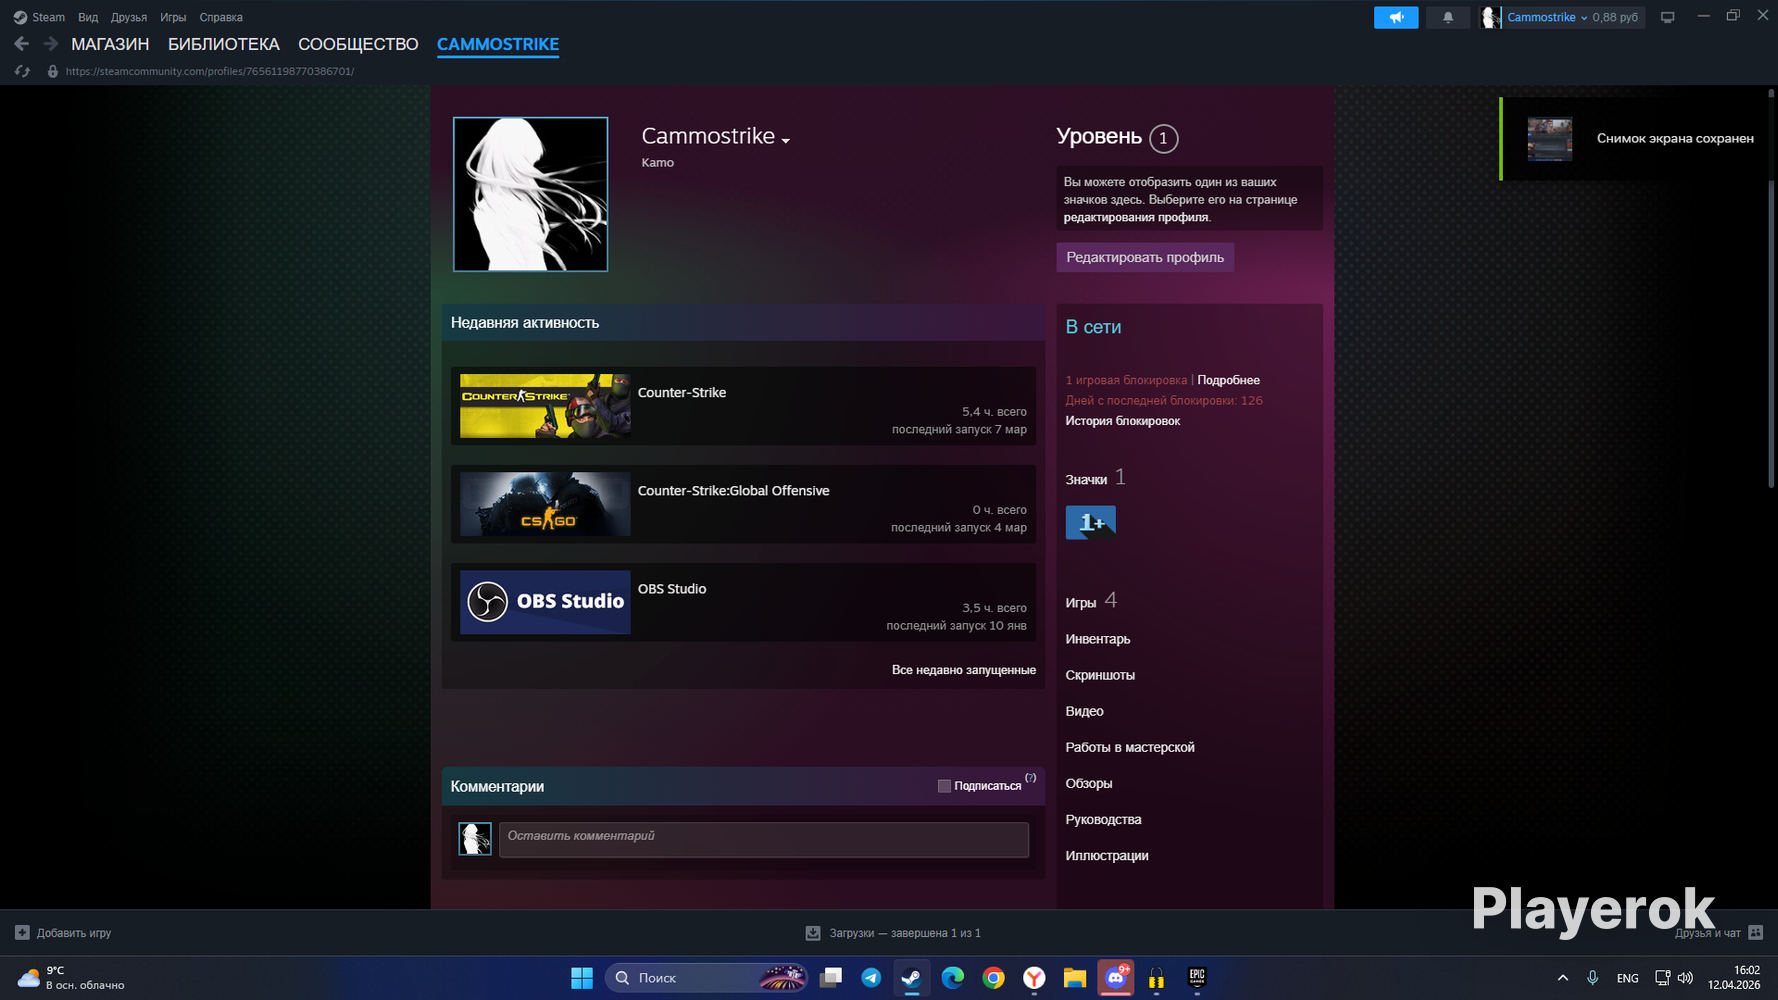
Task: Open the Подробнее link about the game ban
Action: (x=1228, y=380)
